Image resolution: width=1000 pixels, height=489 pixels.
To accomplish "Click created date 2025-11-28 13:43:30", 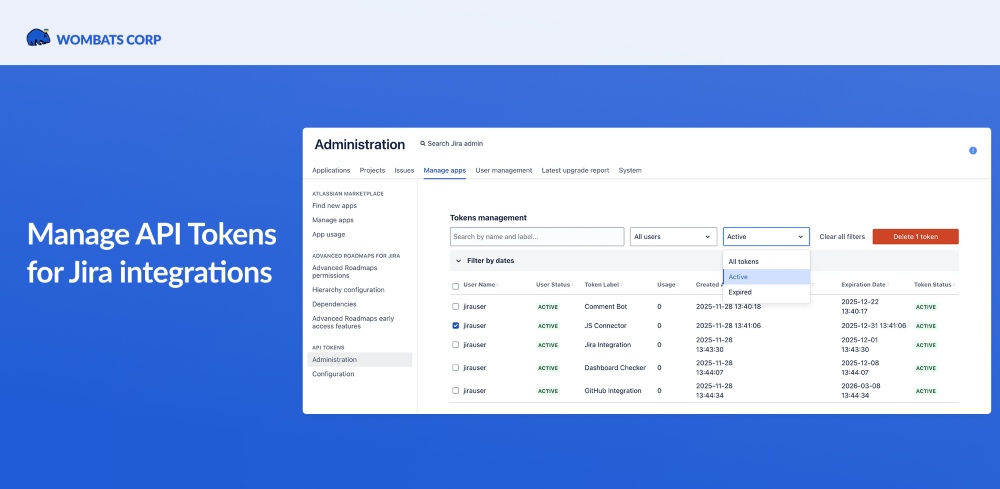I will 714,345.
